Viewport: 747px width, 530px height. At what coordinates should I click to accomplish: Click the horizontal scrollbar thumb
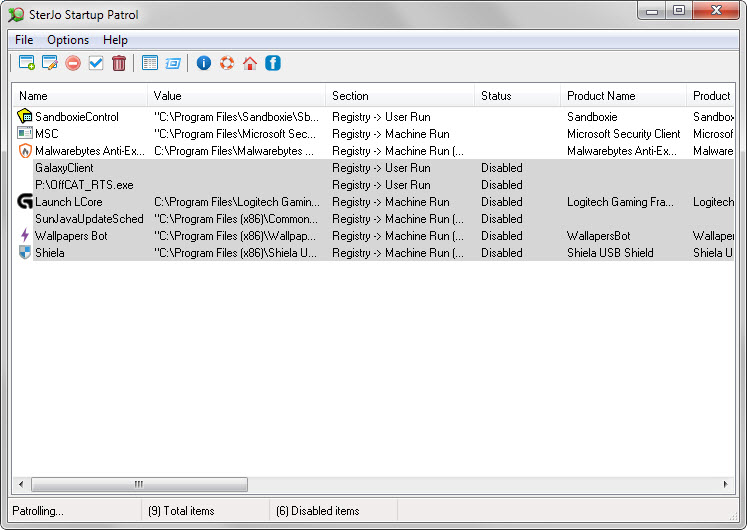pyautogui.click(x=139, y=484)
